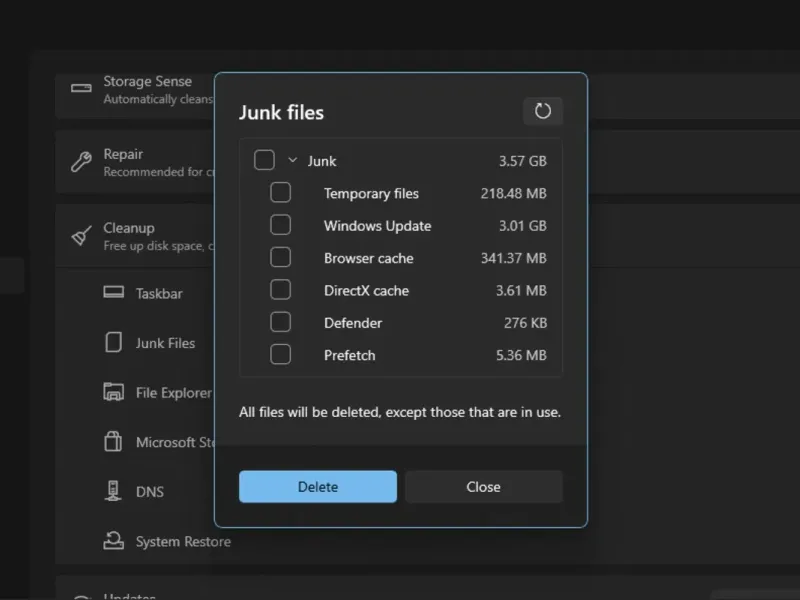
Task: Click the DNS icon
Action: coord(113,491)
